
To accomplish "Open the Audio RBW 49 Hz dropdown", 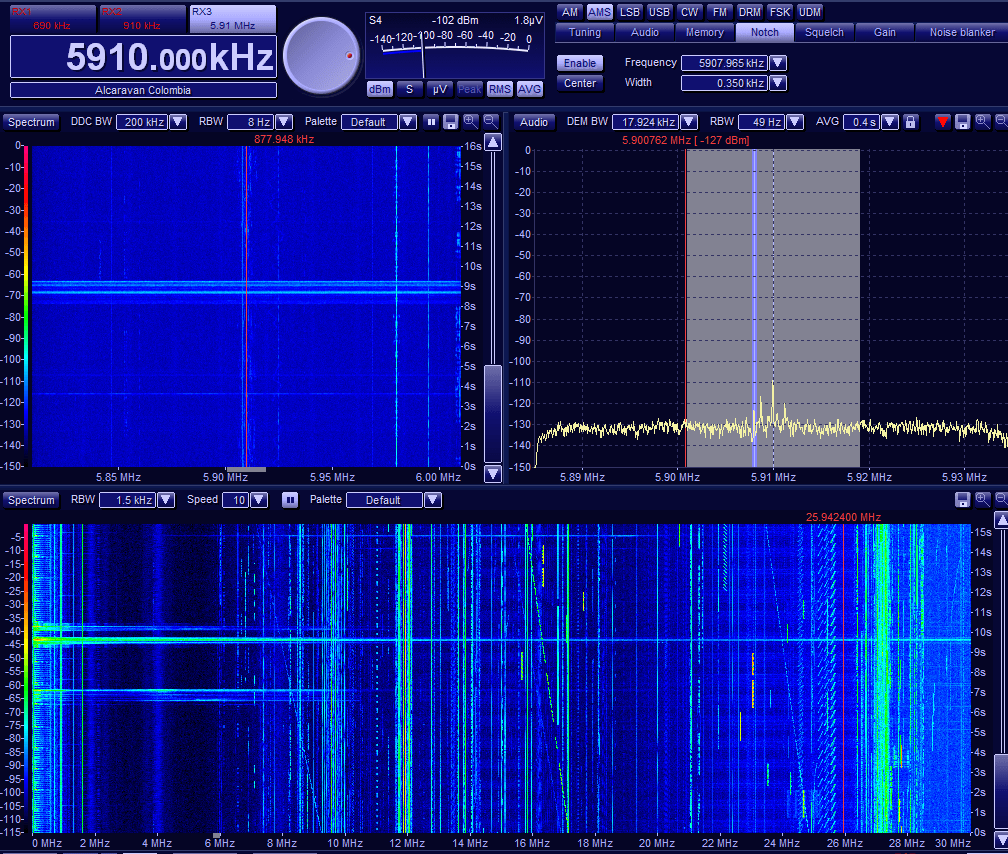I will point(795,122).
